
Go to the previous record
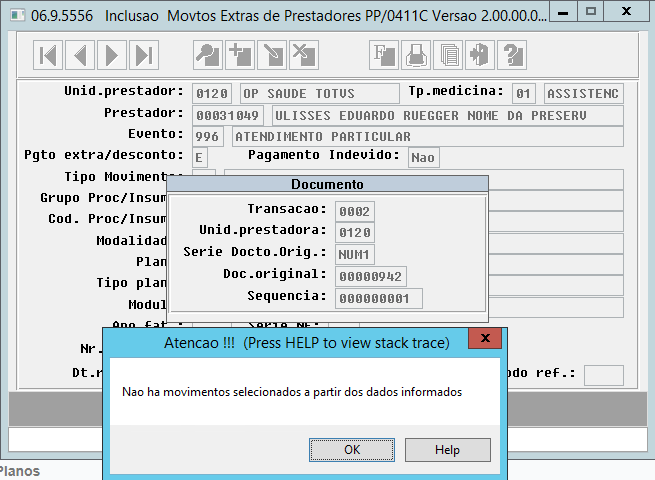tap(80, 55)
